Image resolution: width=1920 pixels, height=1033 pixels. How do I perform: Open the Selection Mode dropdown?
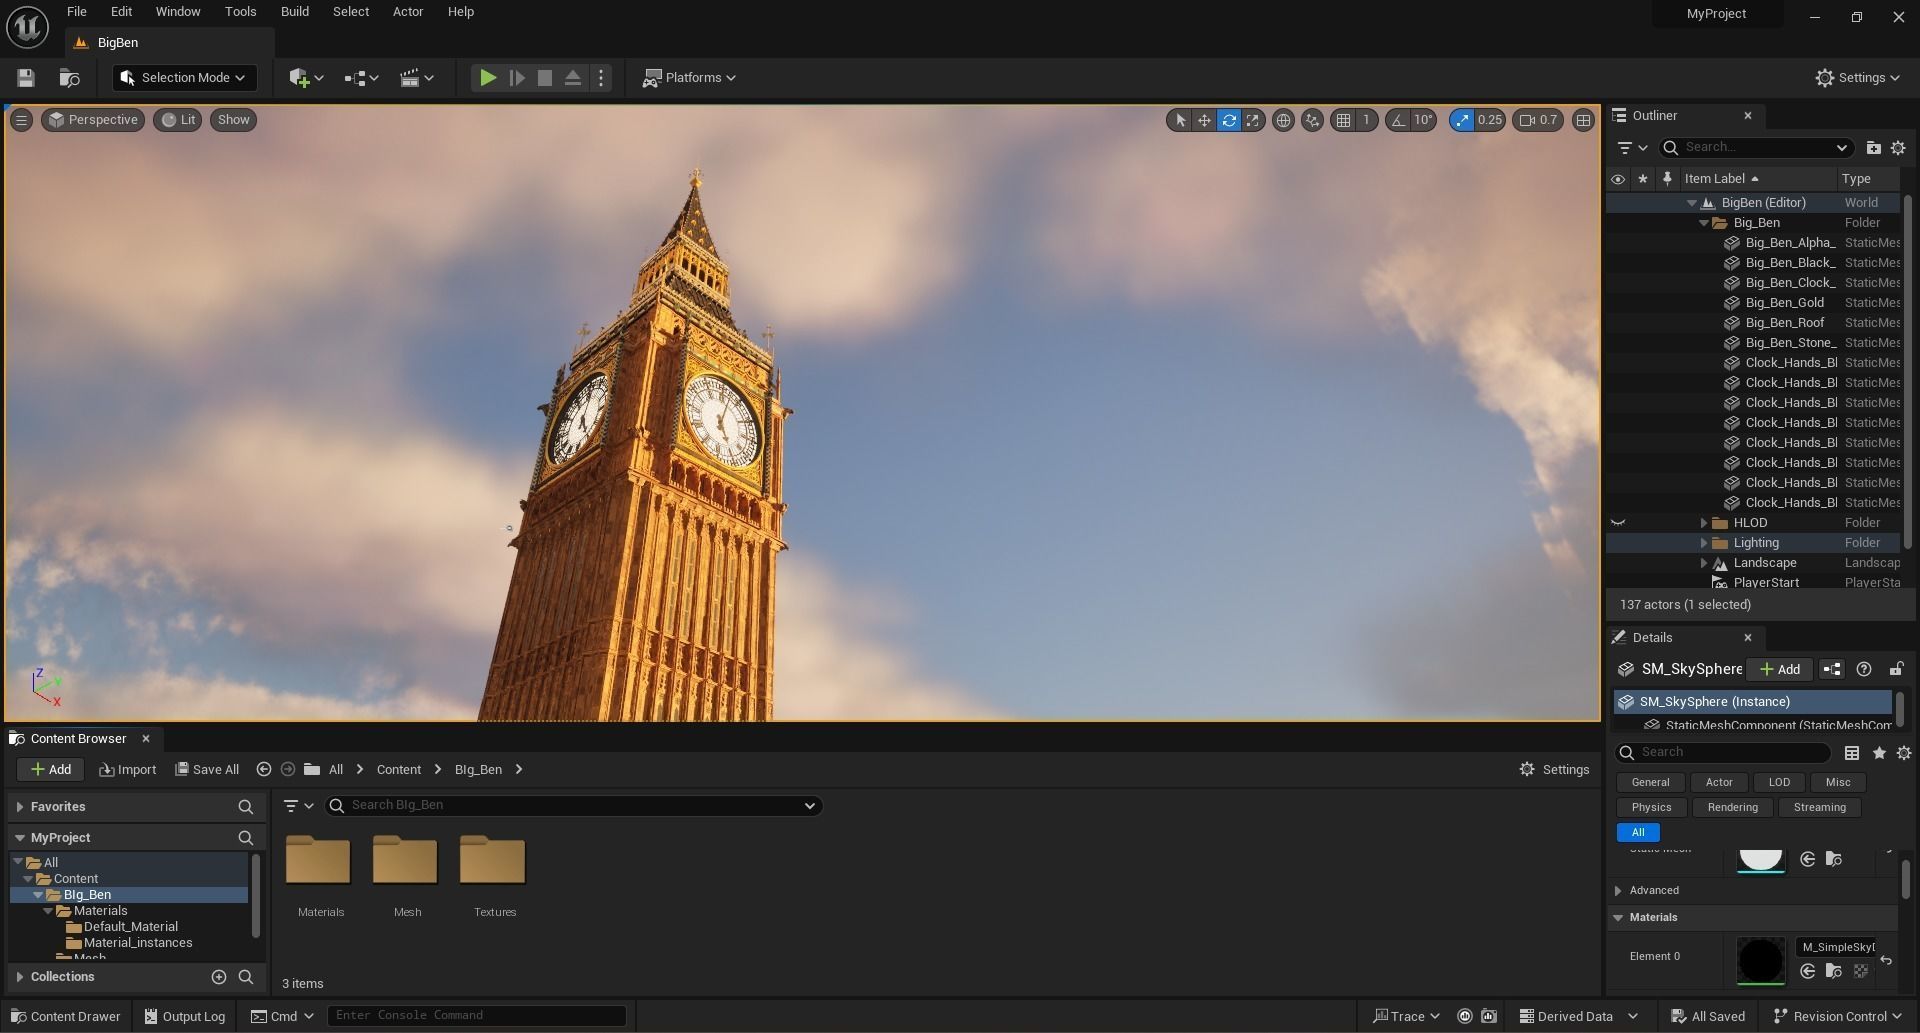pyautogui.click(x=184, y=78)
